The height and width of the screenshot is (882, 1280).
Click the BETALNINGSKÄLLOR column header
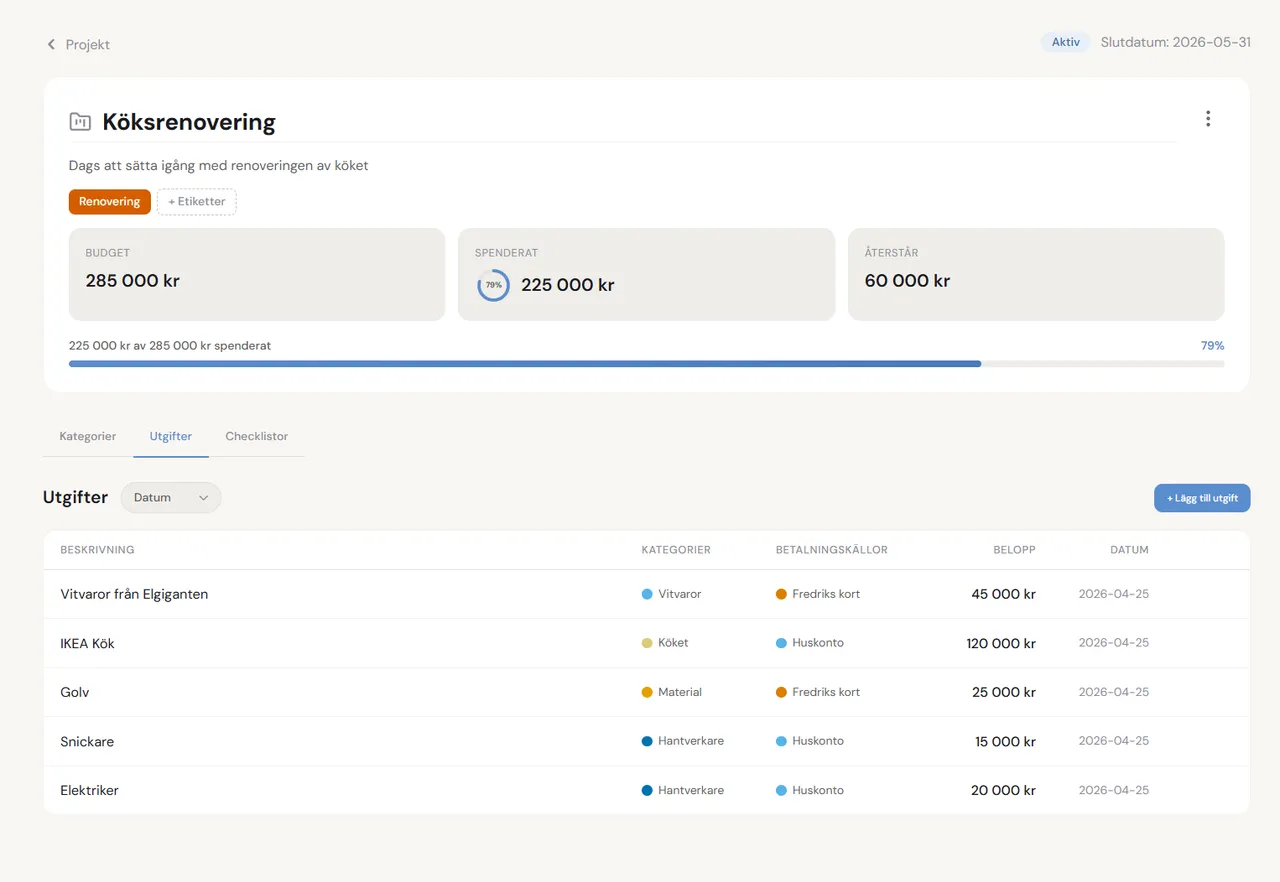pyautogui.click(x=832, y=550)
